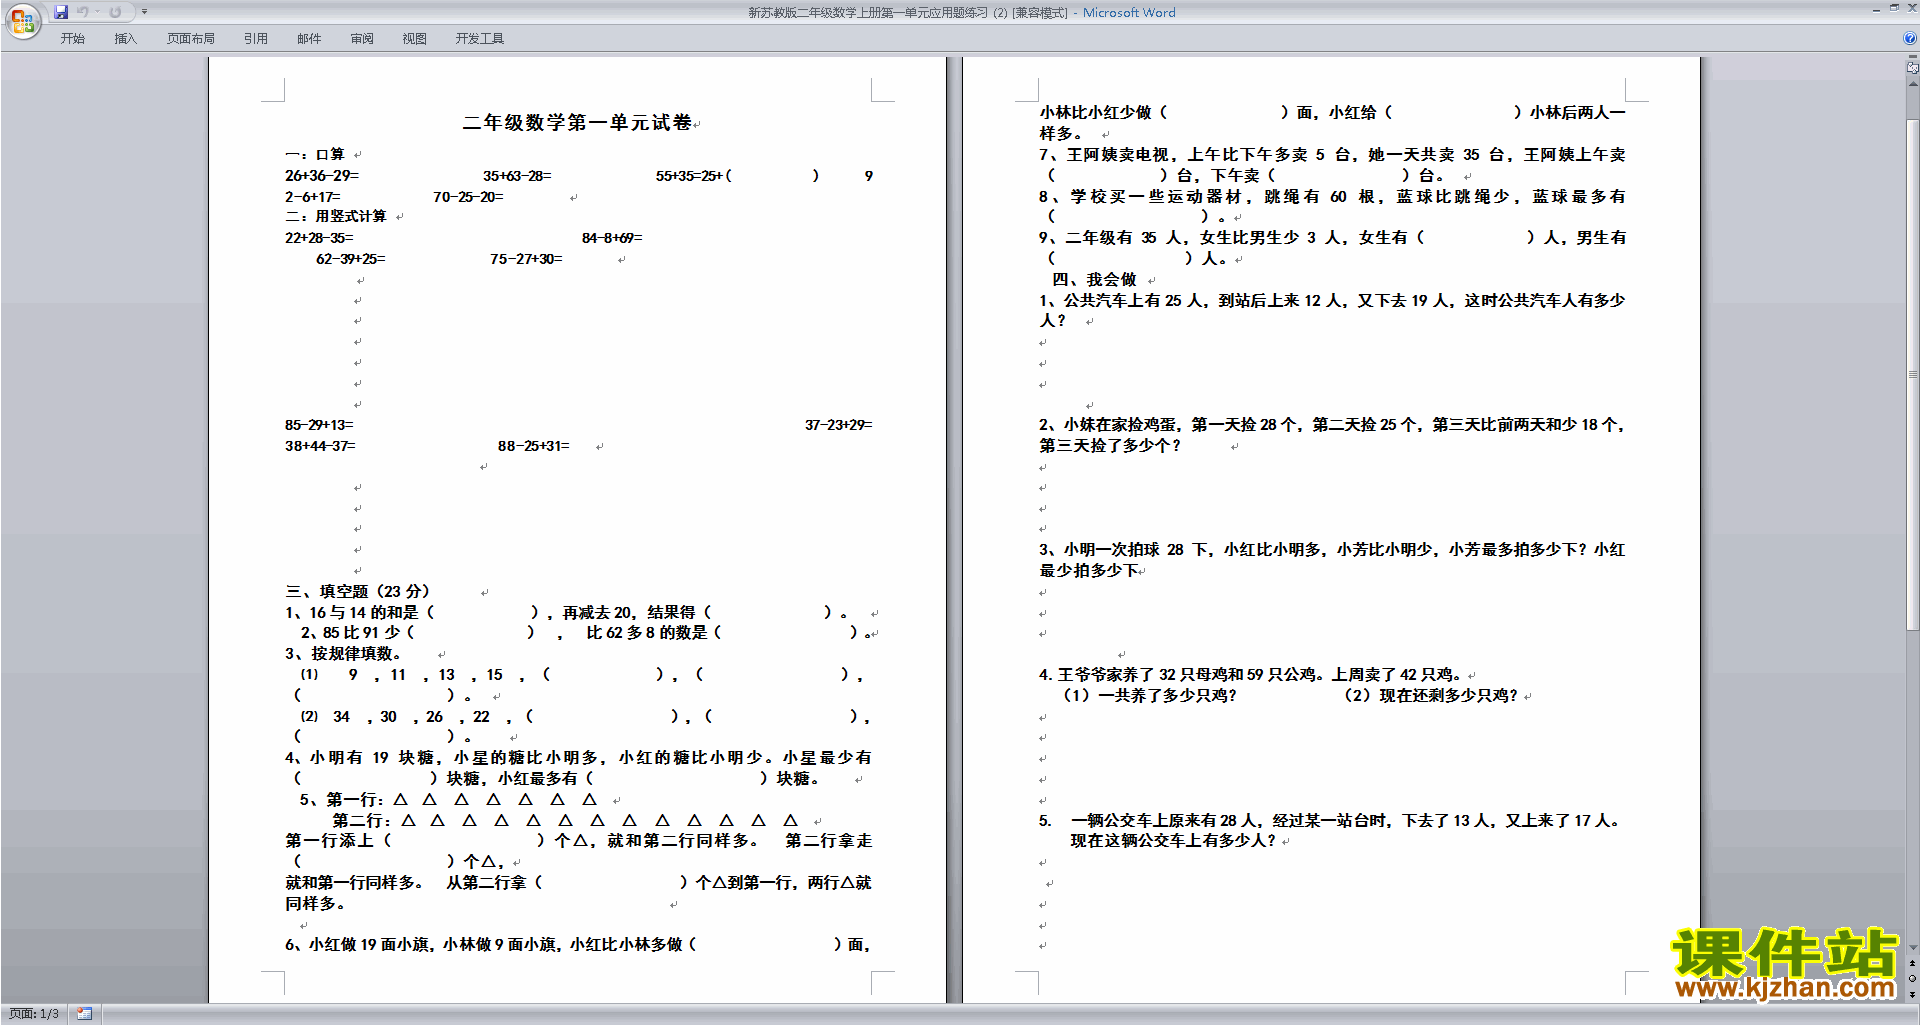Click the line 第二行 with triangles
The width and height of the screenshot is (1920, 1025).
(565, 821)
